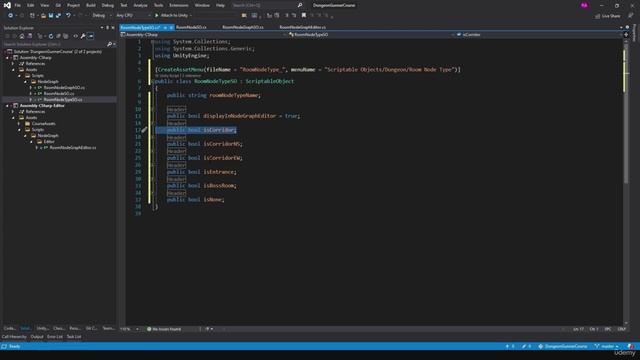
Task: Open the Build menu
Action: [x=91, y=5]
